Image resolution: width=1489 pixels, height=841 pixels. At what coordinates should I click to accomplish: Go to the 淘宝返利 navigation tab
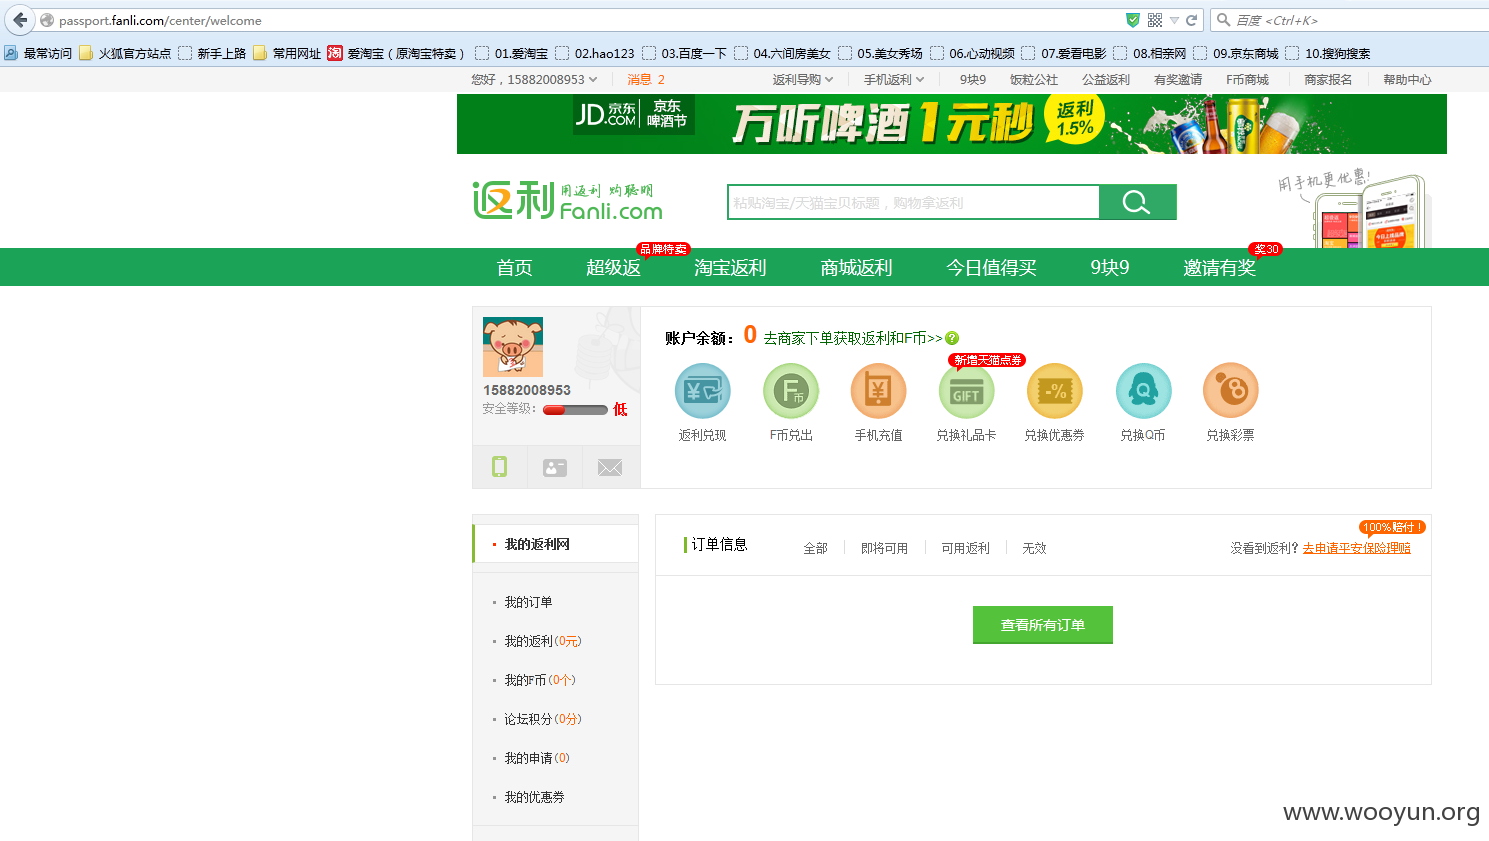coord(730,267)
